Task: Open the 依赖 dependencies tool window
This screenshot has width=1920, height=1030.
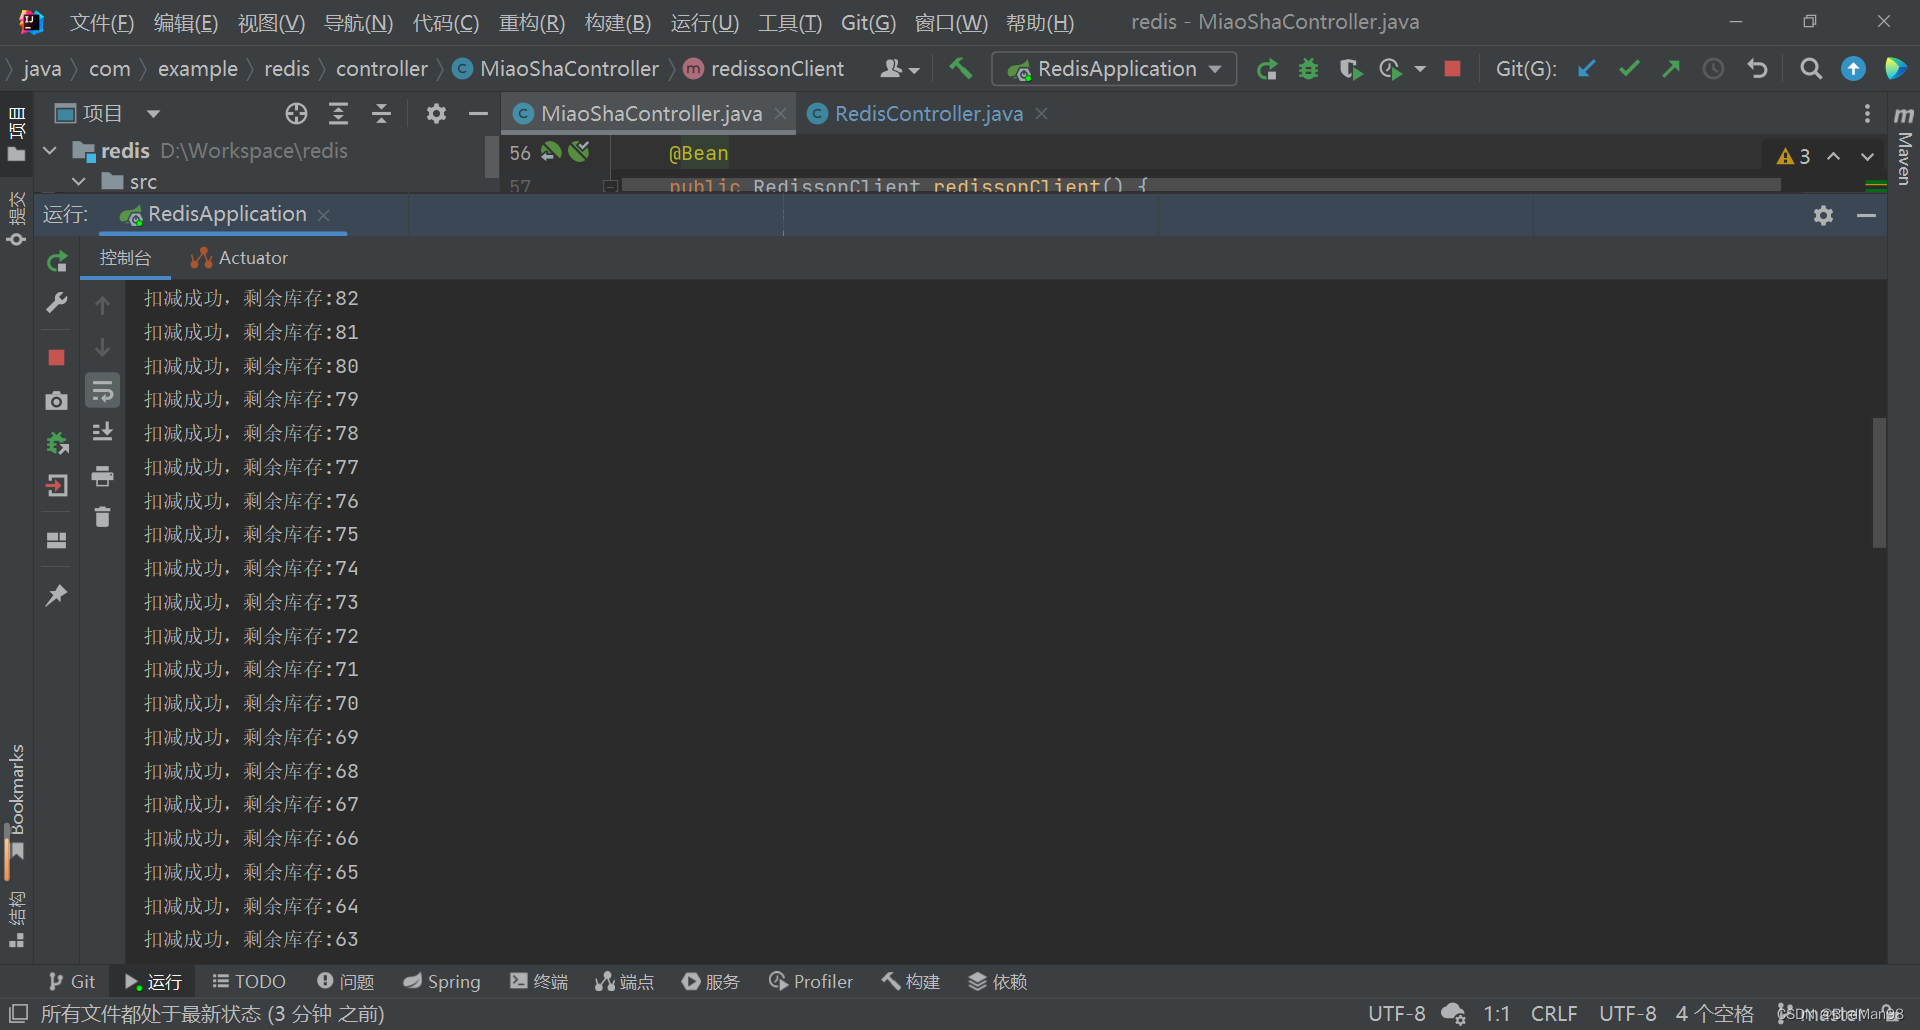Action: click(998, 982)
